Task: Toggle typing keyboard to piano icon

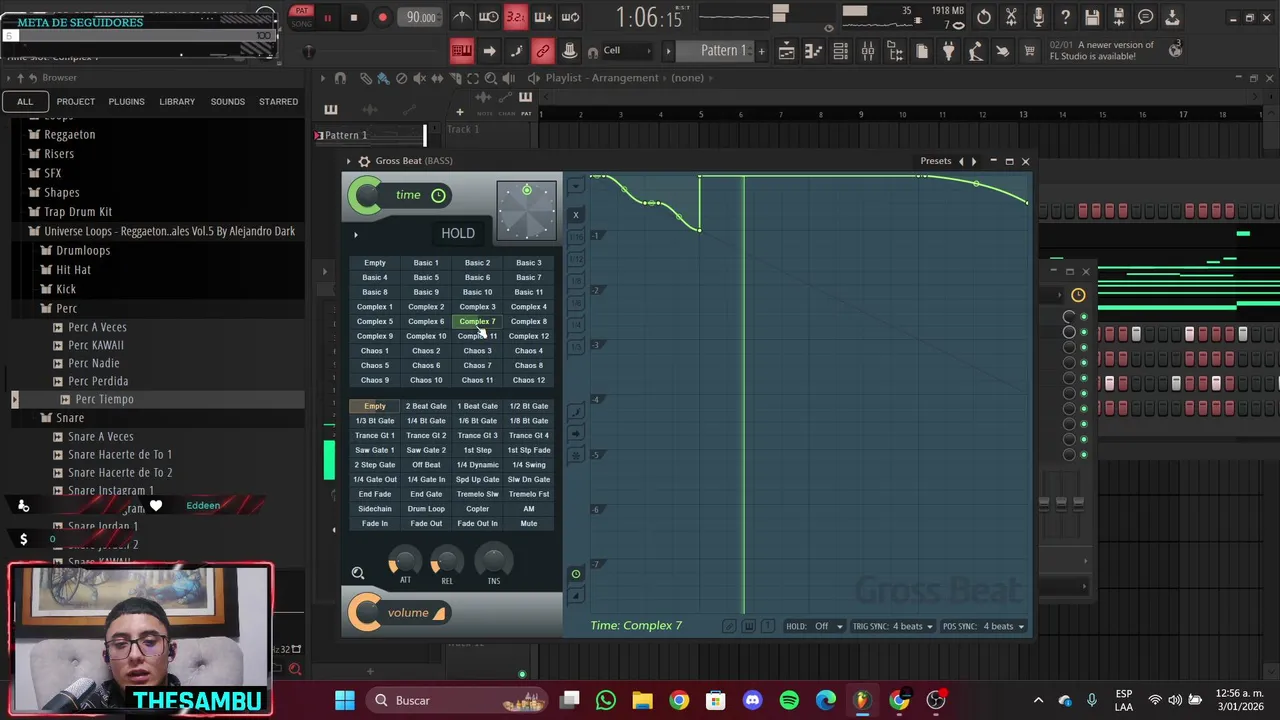Action: pyautogui.click(x=462, y=51)
